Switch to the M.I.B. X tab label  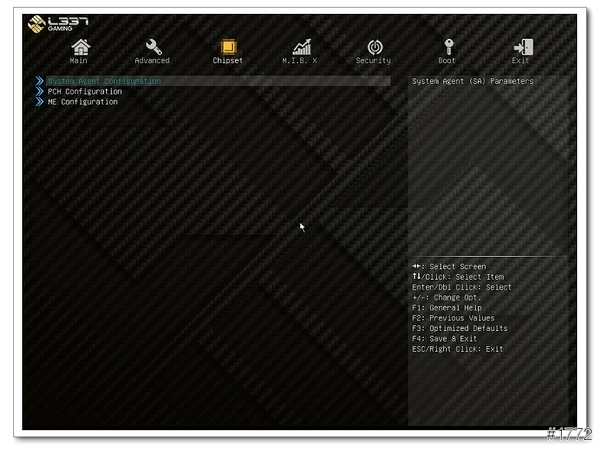pyautogui.click(x=299, y=60)
